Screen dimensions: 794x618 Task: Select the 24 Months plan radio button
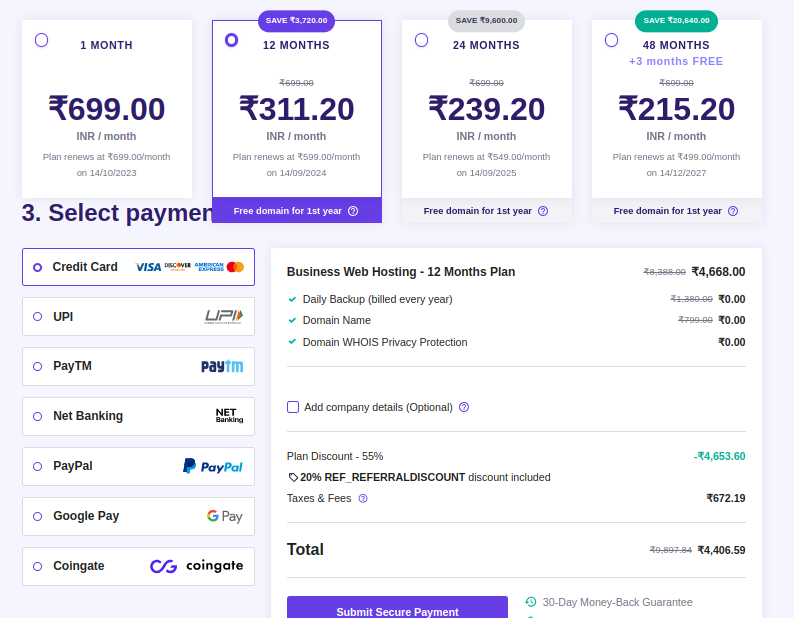point(421,40)
